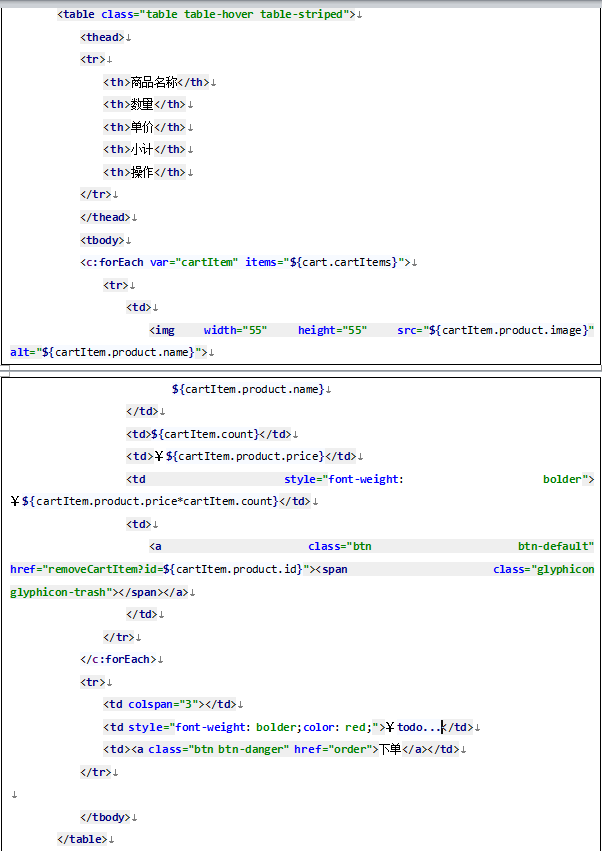Image resolution: width=602 pixels, height=851 pixels.
Task: Click the c:forEach var="cartItem" line
Action: pyautogui.click(x=245, y=262)
